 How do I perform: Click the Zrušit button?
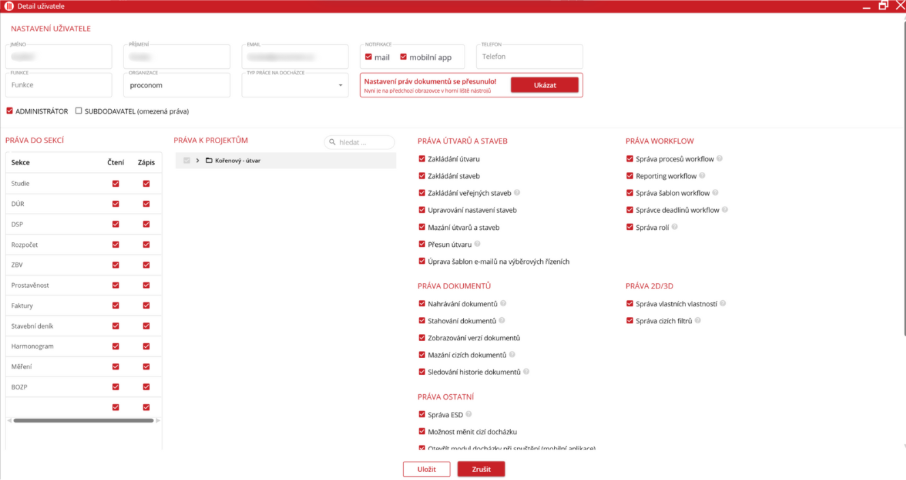tap(481, 469)
